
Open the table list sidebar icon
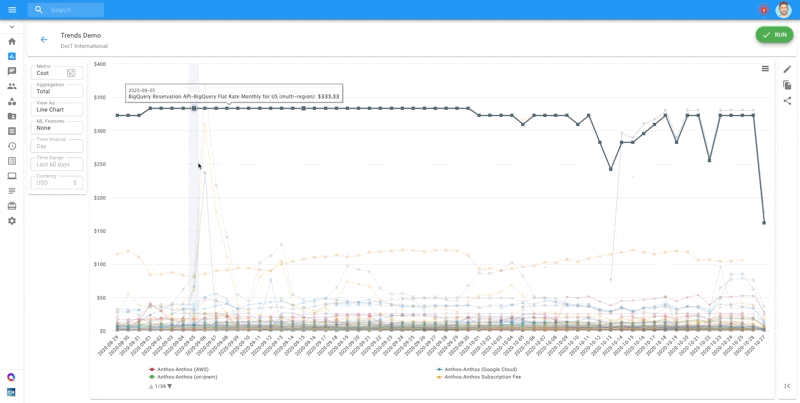[x=12, y=161]
